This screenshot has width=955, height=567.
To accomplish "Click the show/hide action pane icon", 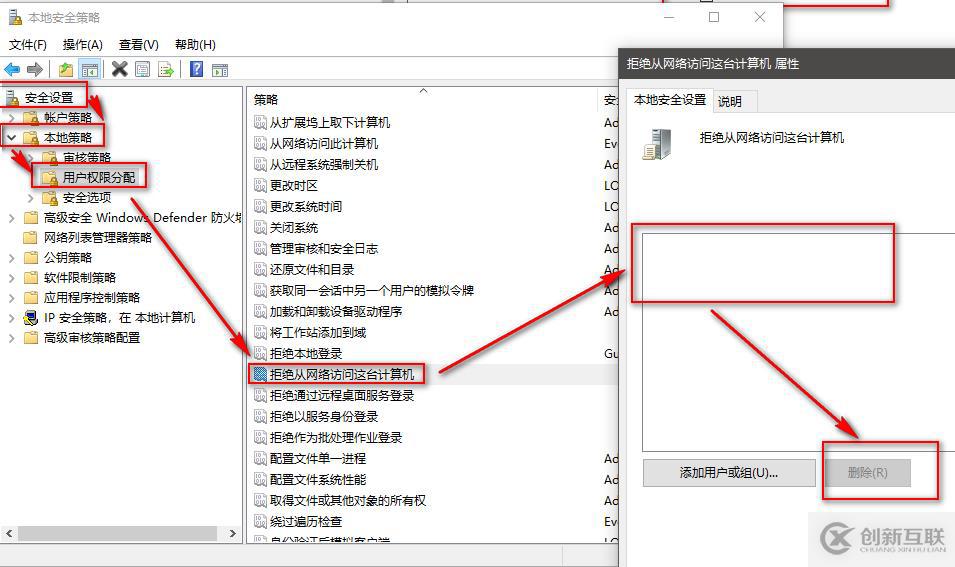I will 219,69.
